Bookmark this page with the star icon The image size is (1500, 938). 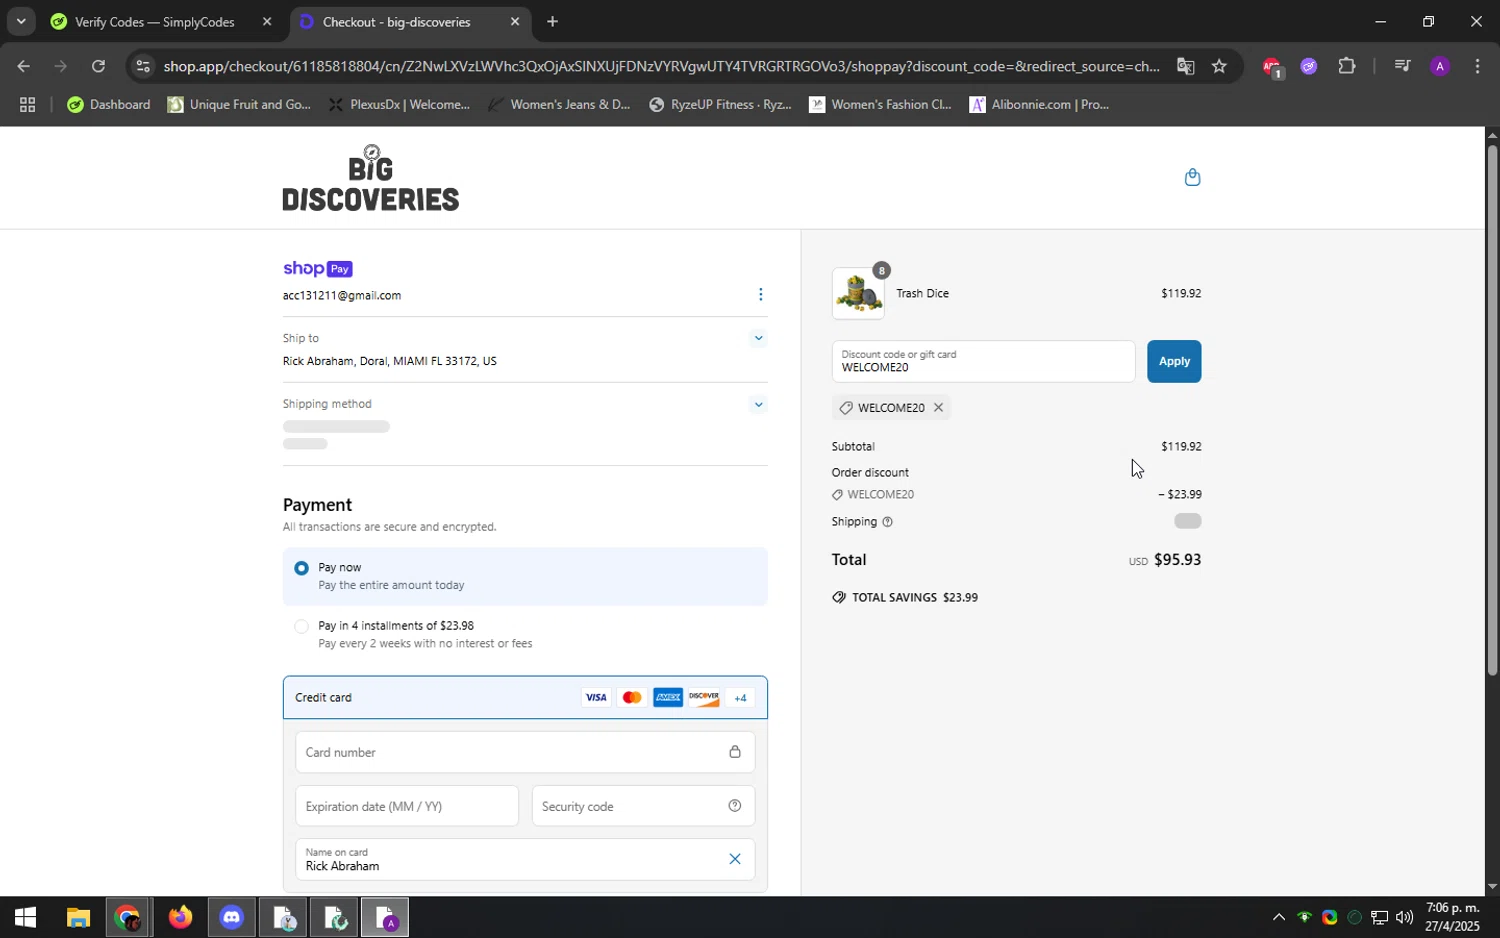[x=1219, y=67]
